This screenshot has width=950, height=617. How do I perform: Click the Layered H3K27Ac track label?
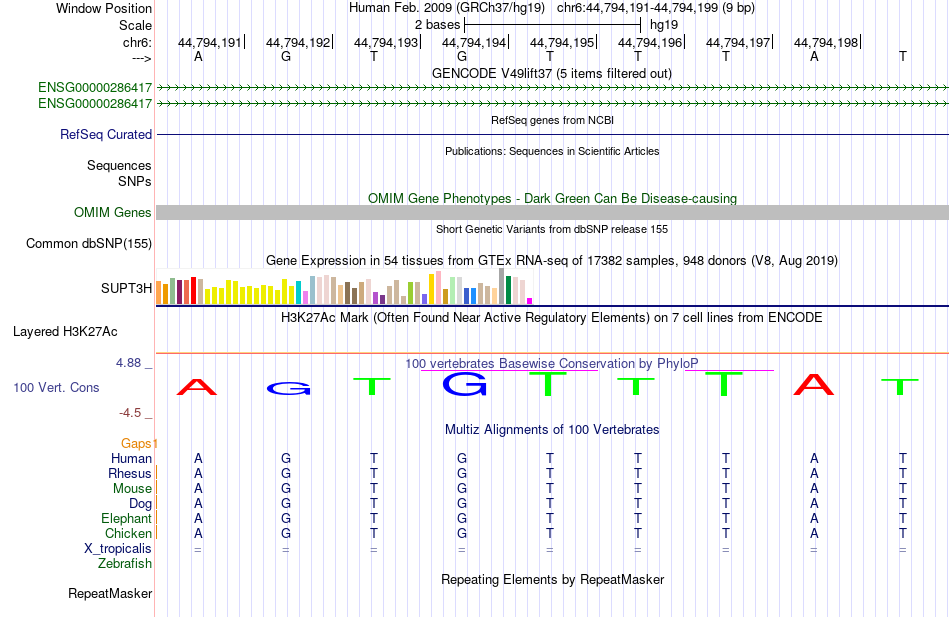65,332
